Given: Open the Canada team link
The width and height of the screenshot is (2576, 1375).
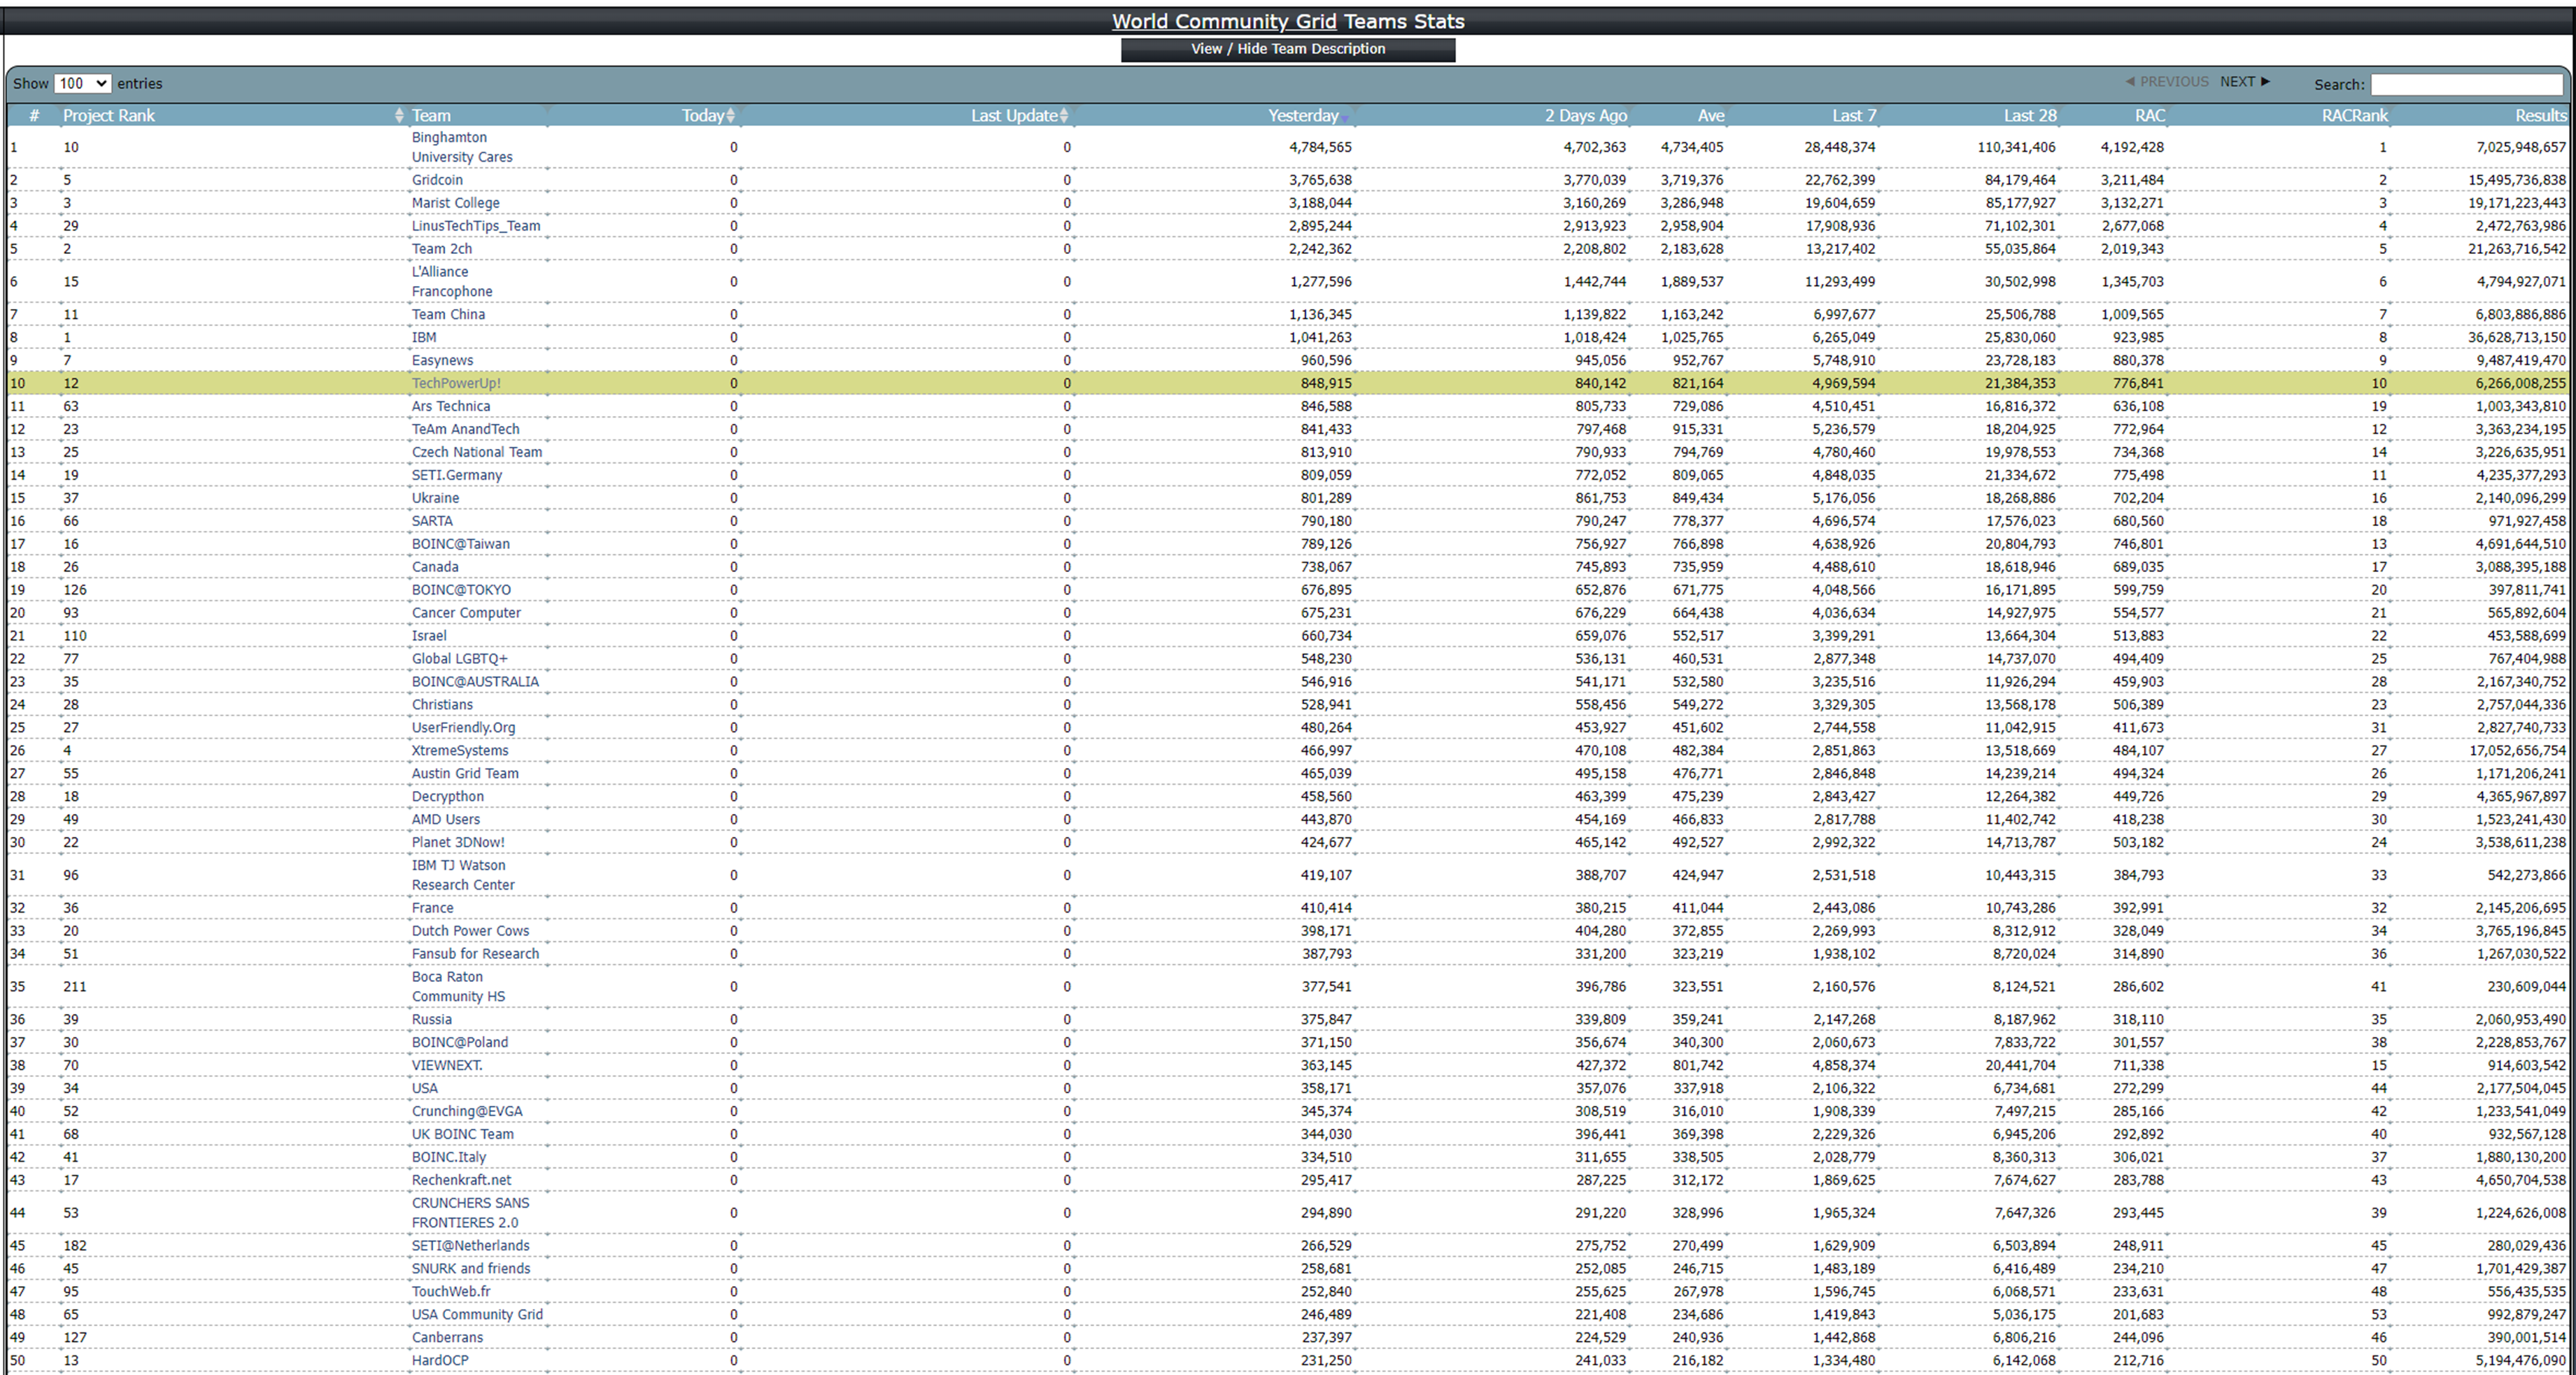Looking at the screenshot, I should (x=435, y=567).
